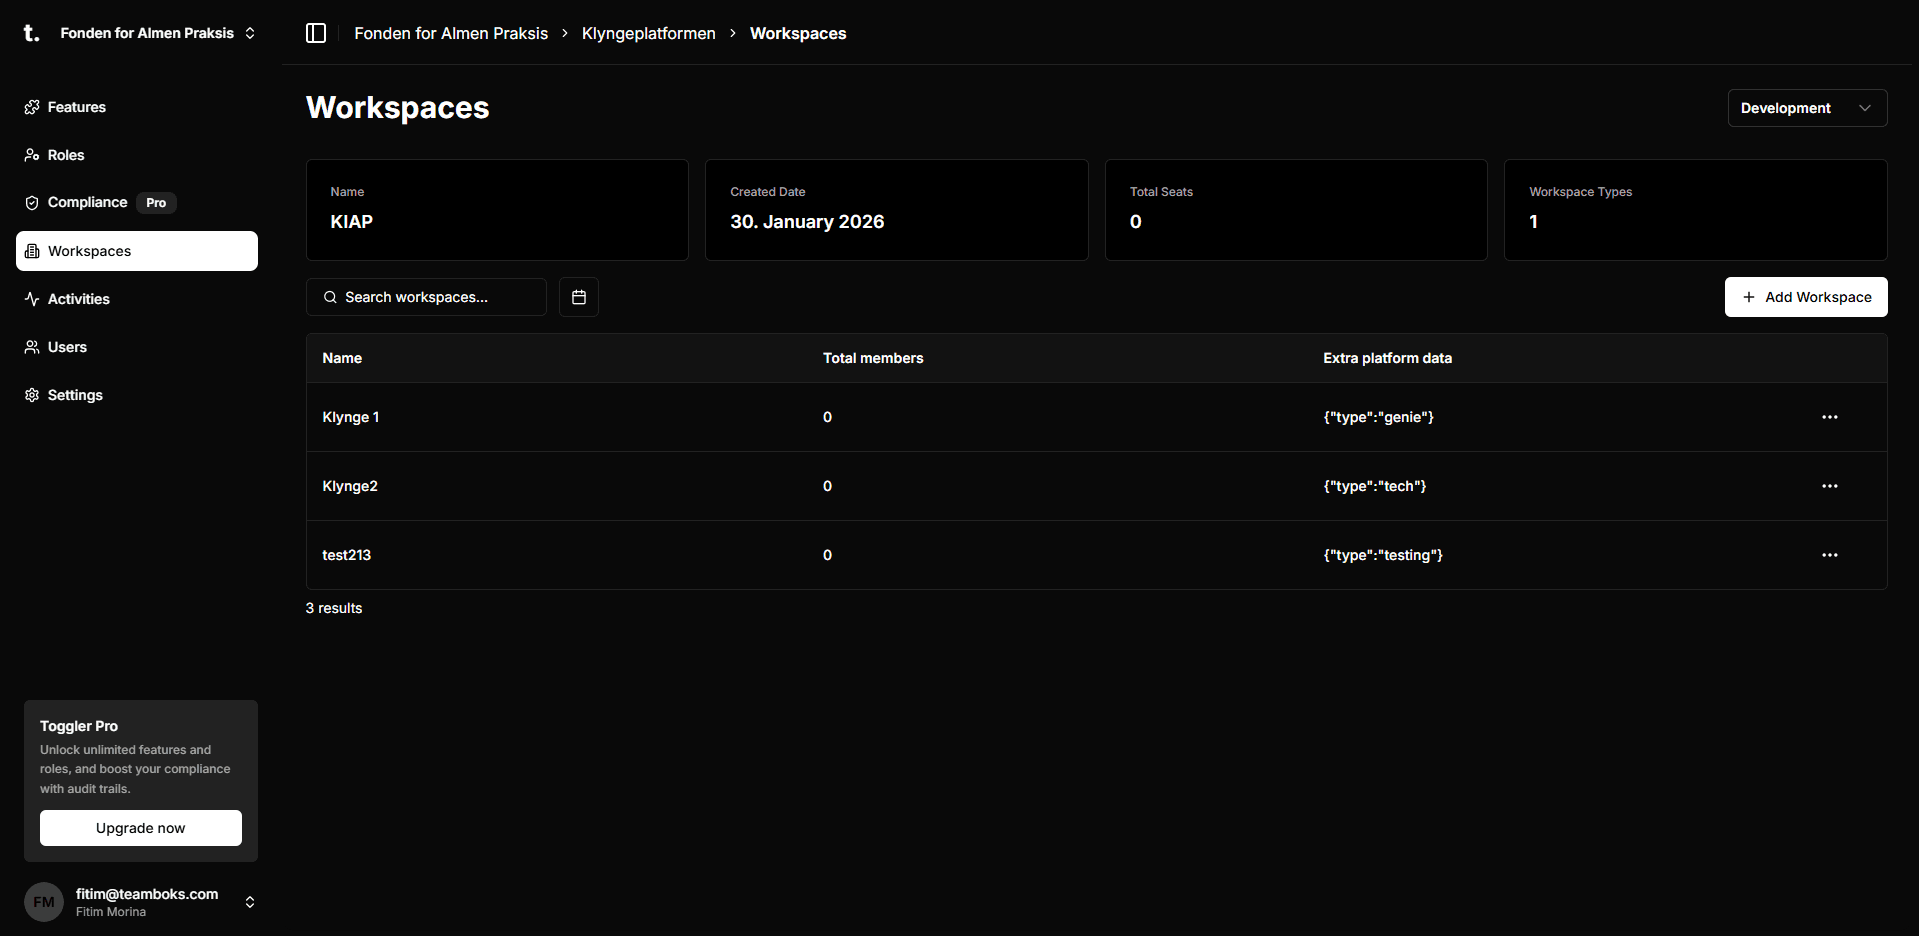
Task: Expand the user account menu chevron
Action: (250, 902)
